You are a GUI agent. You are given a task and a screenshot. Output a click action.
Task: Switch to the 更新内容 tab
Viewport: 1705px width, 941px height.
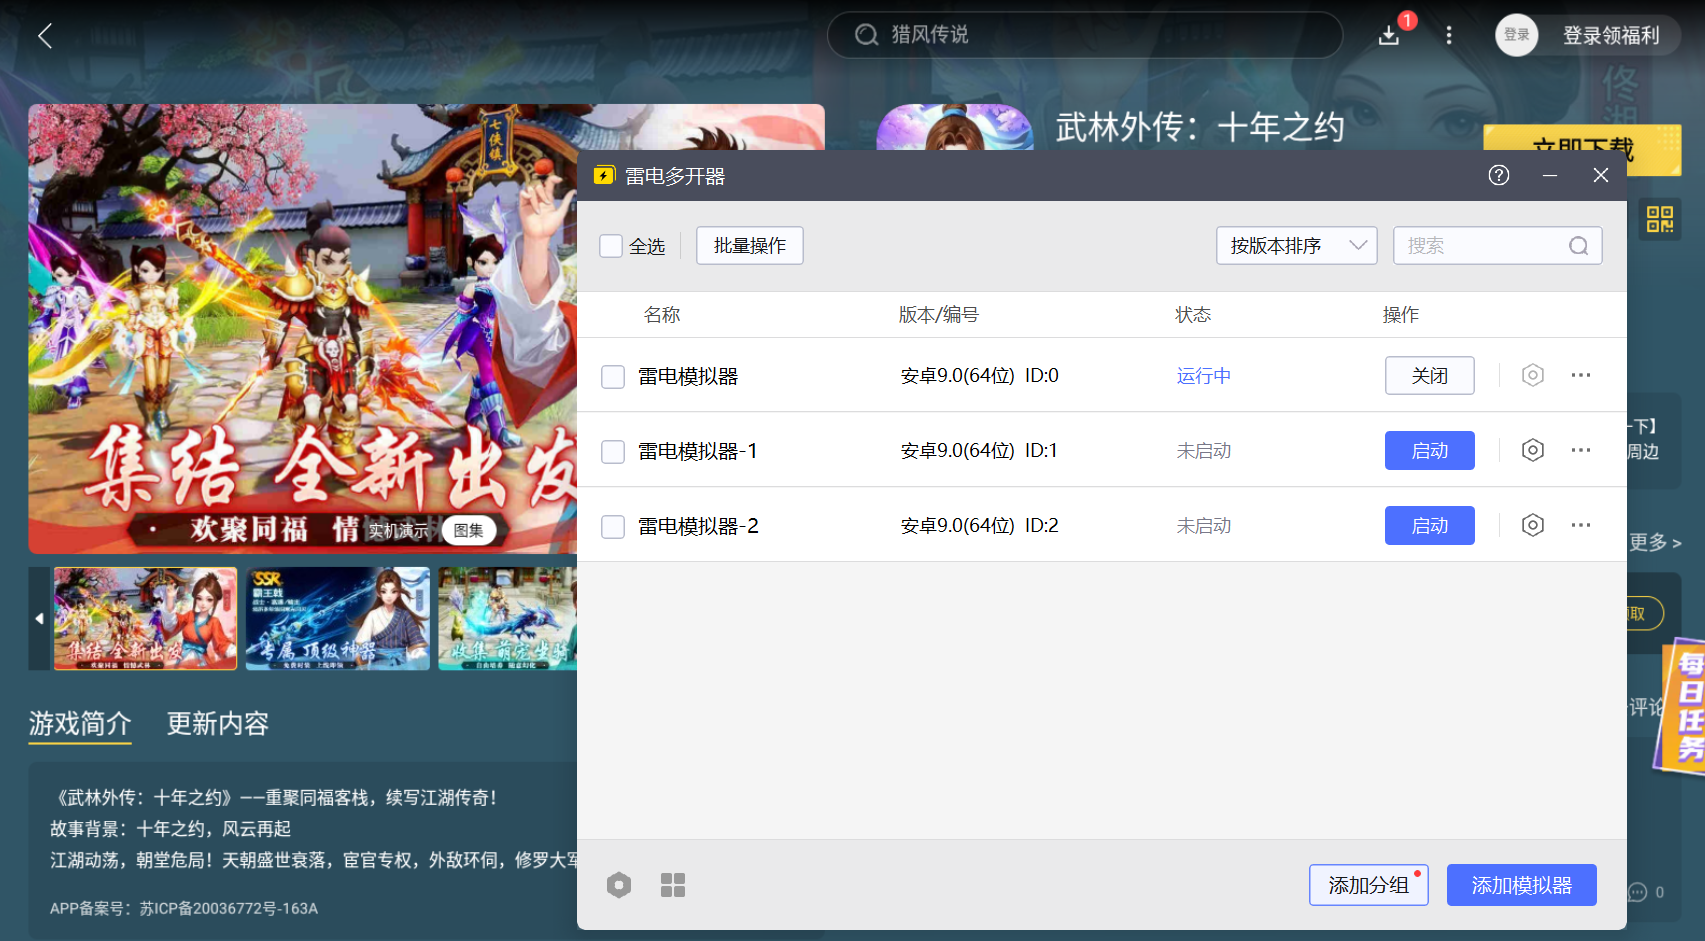pyautogui.click(x=218, y=723)
